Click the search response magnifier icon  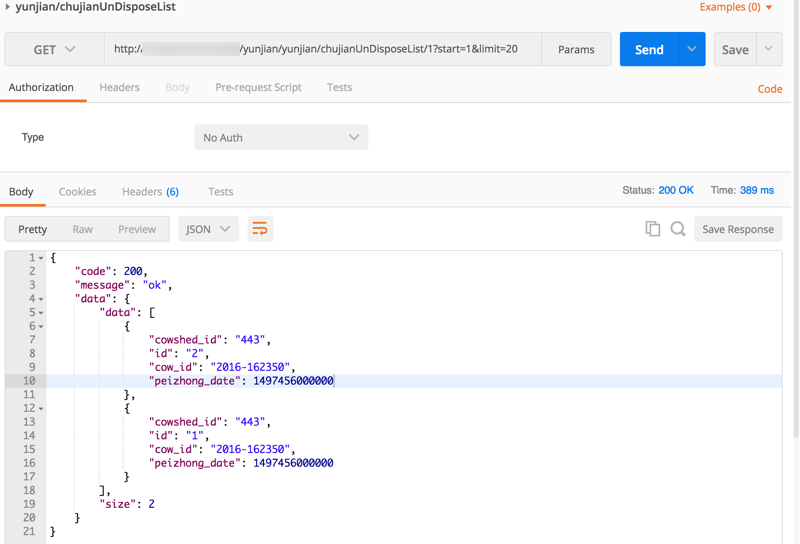coord(678,229)
